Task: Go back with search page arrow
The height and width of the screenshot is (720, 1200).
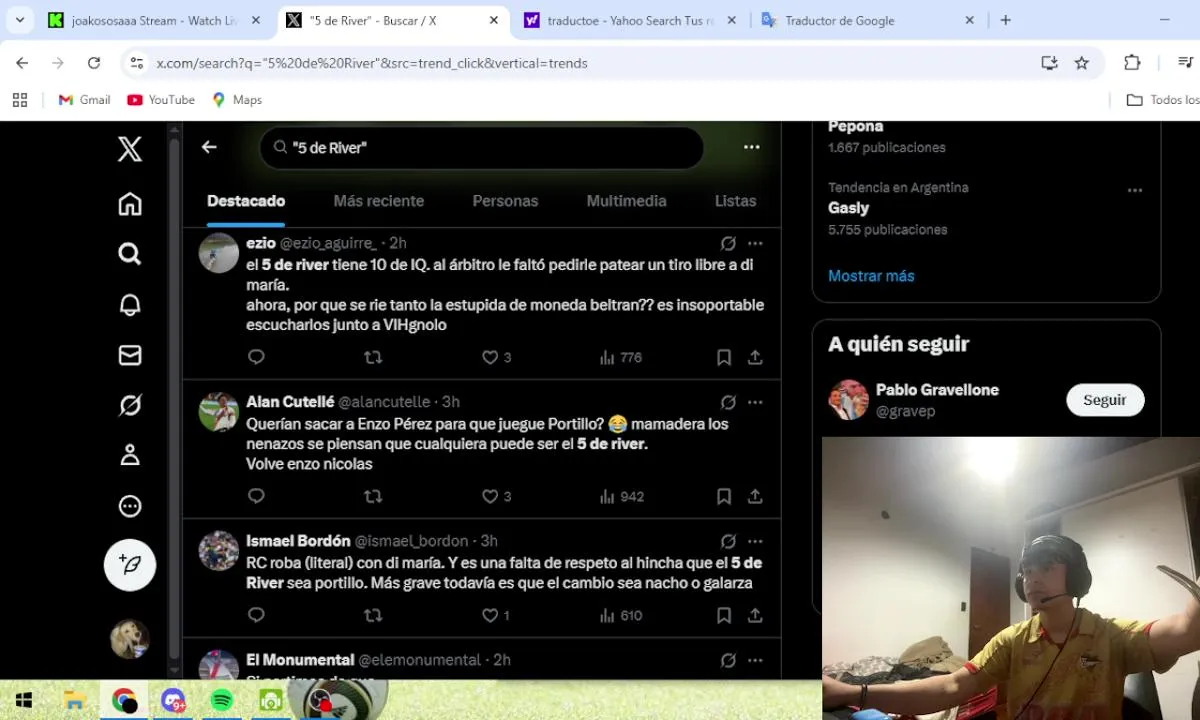Action: pyautogui.click(x=209, y=147)
